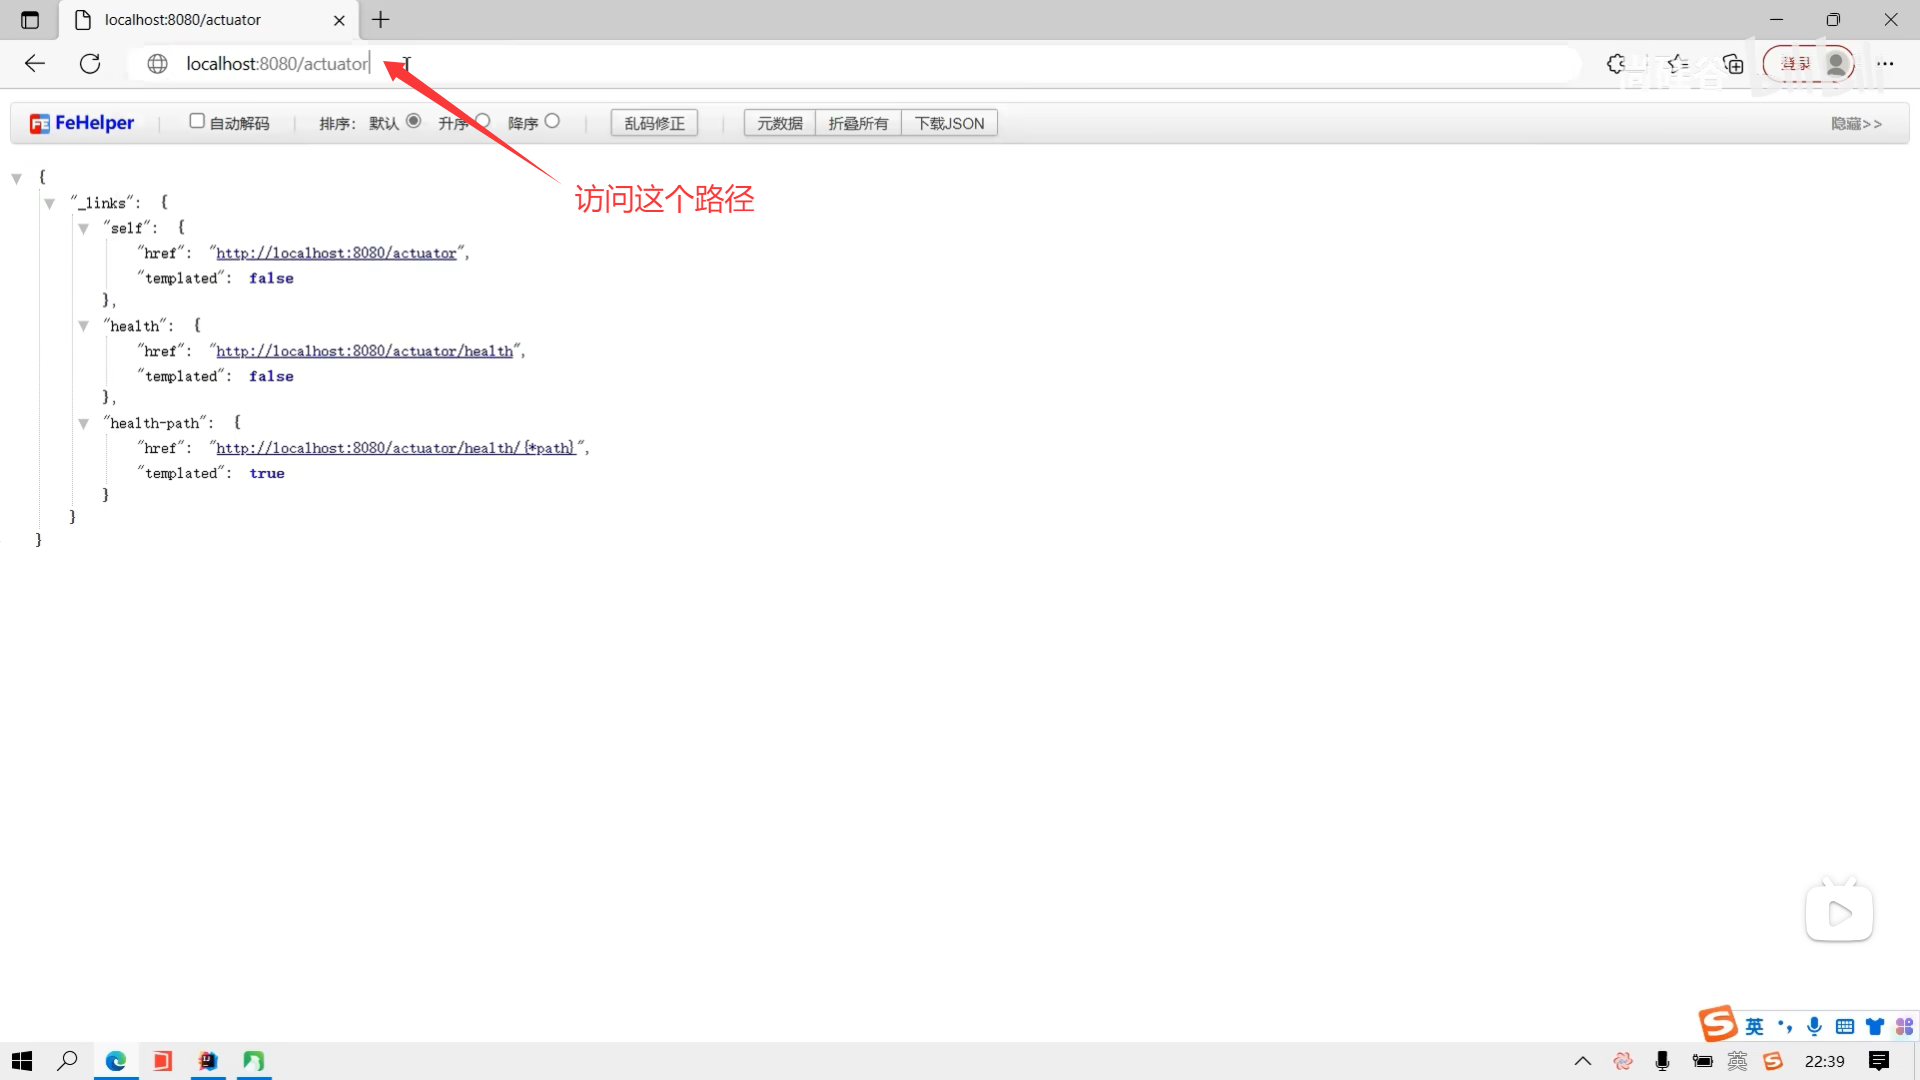Collapse the "health-path" JSON node
This screenshot has height=1080, width=1920.
[84, 424]
